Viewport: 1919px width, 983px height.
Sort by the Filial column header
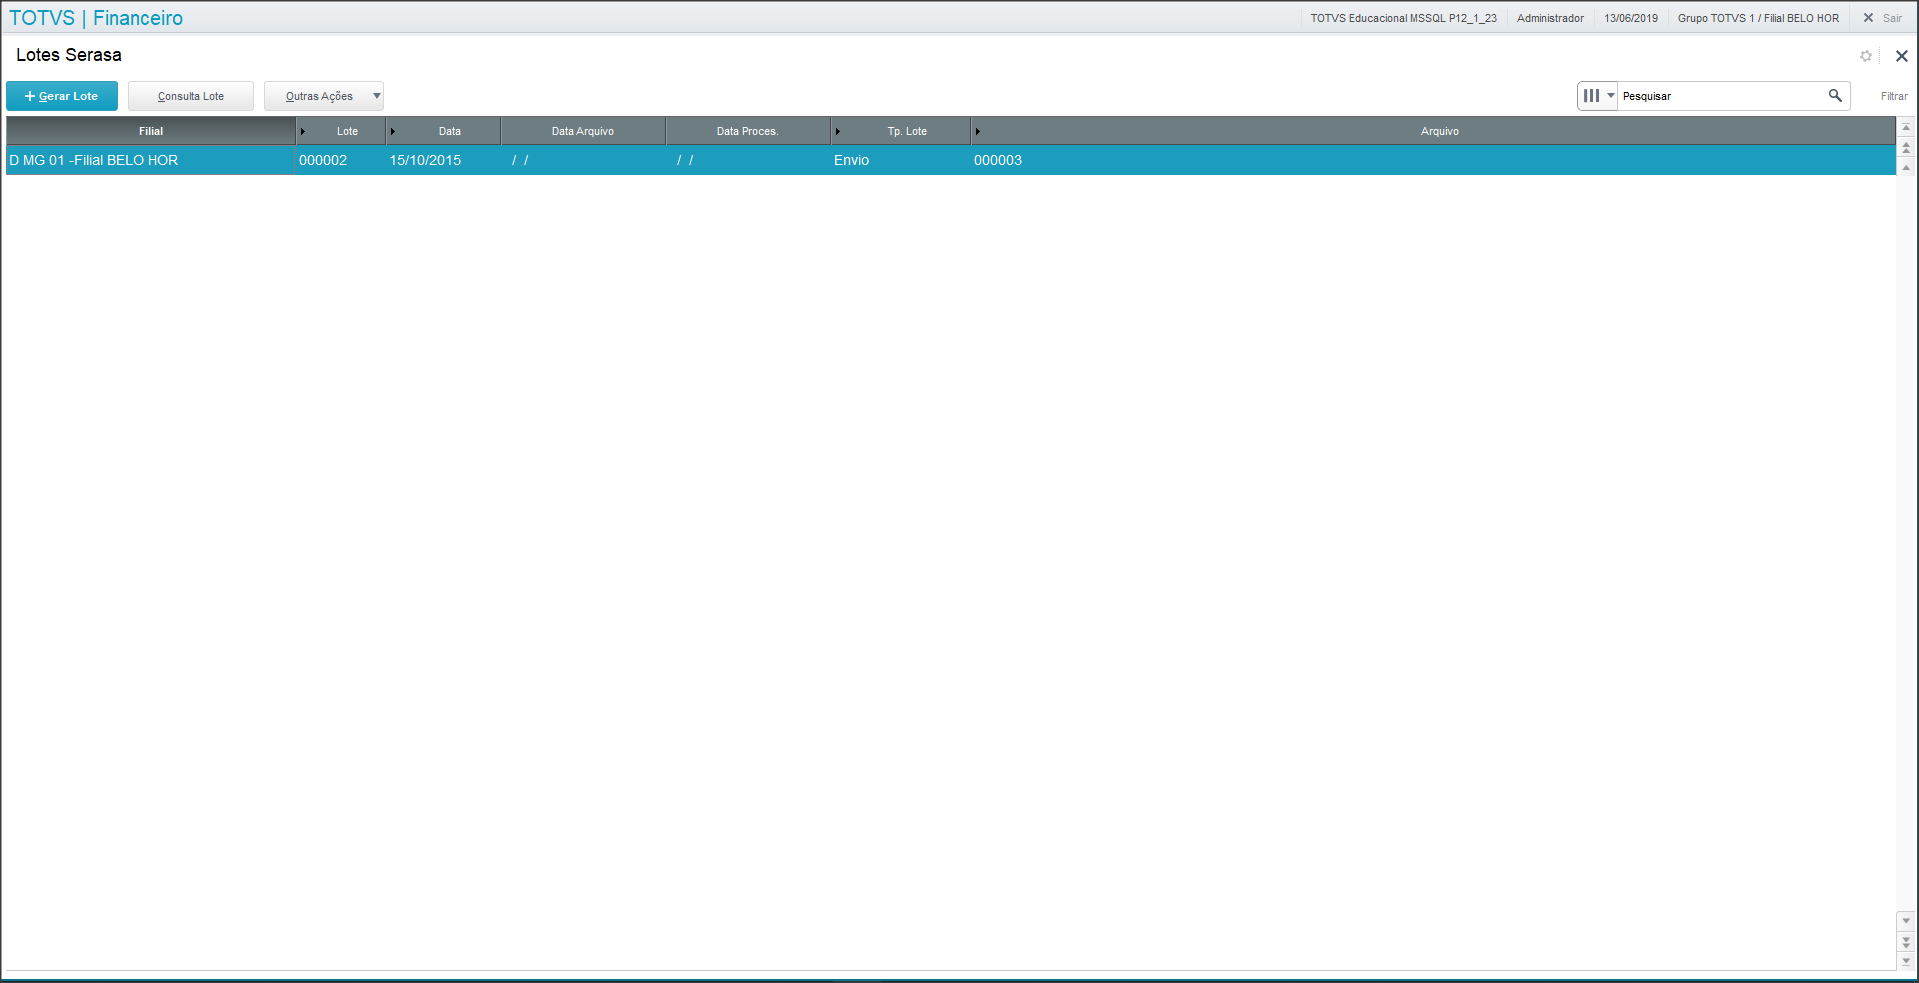coord(151,131)
